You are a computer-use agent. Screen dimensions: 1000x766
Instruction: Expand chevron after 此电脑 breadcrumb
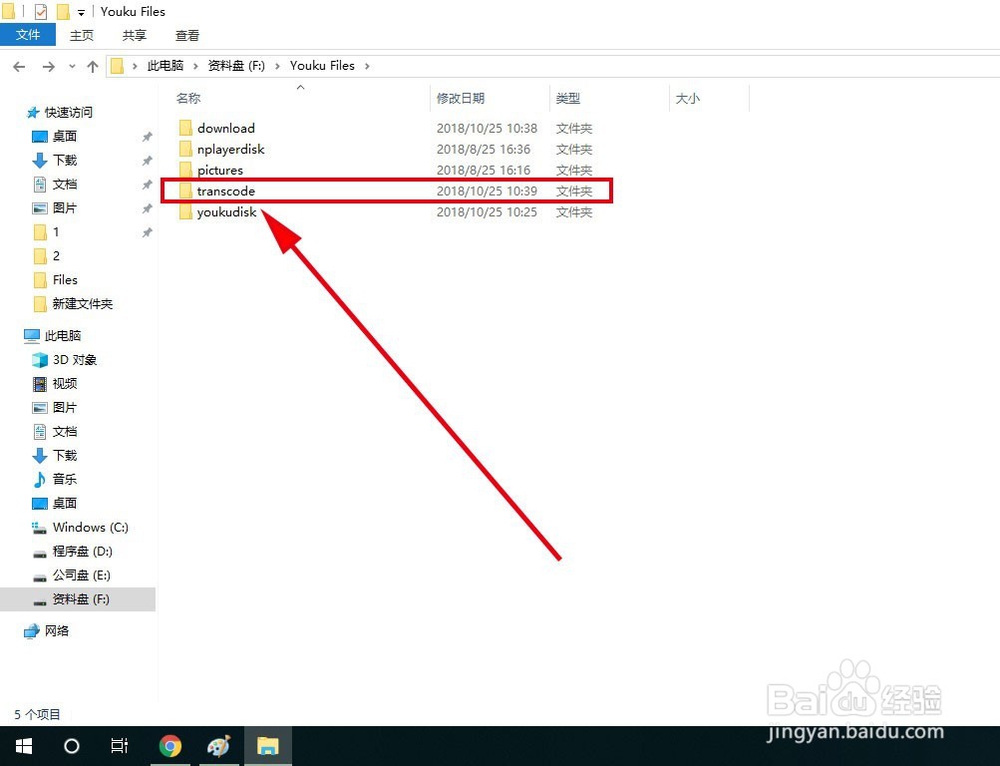tap(195, 66)
